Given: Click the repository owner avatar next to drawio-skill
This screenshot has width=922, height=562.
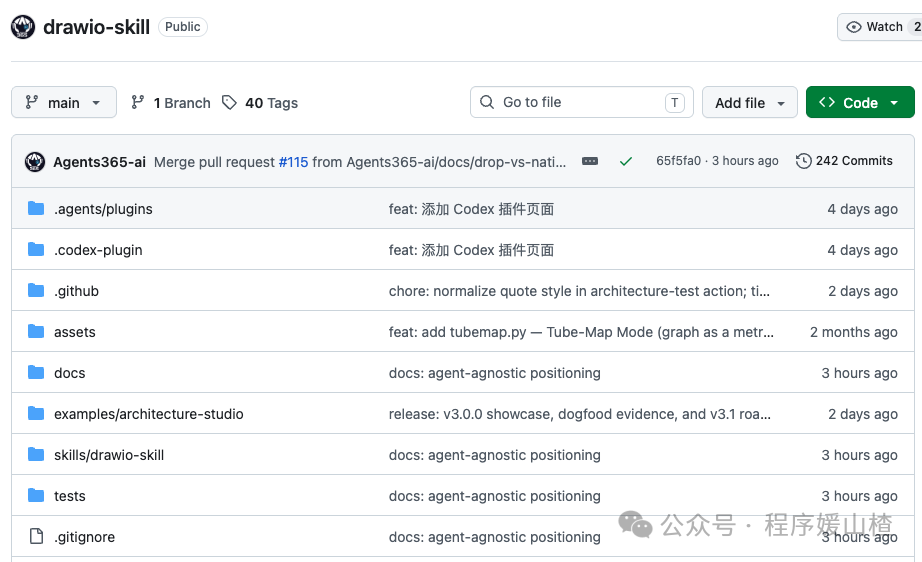Looking at the screenshot, I should (23, 27).
